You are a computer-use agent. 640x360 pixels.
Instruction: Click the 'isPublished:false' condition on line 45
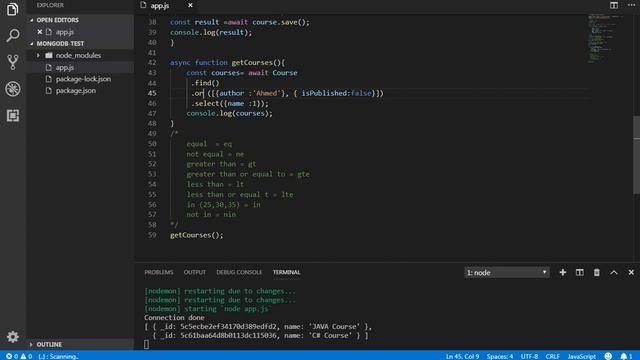click(x=337, y=93)
